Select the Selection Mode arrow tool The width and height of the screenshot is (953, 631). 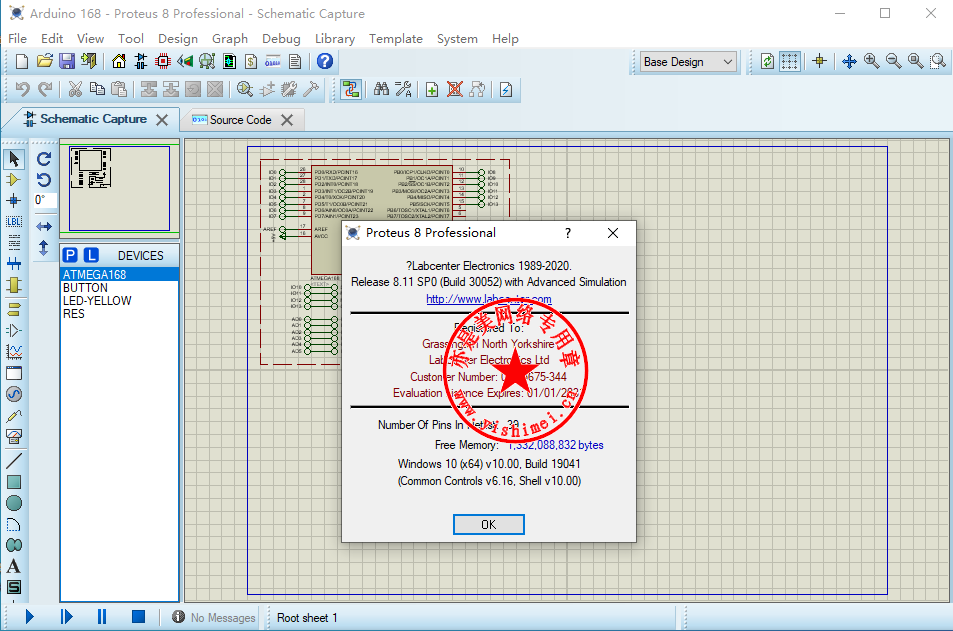point(14,159)
